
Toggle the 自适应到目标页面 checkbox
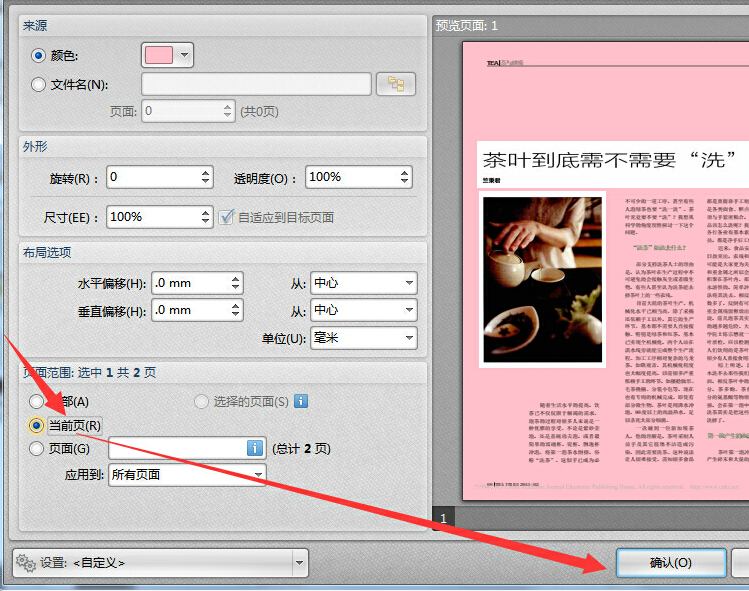point(226,217)
